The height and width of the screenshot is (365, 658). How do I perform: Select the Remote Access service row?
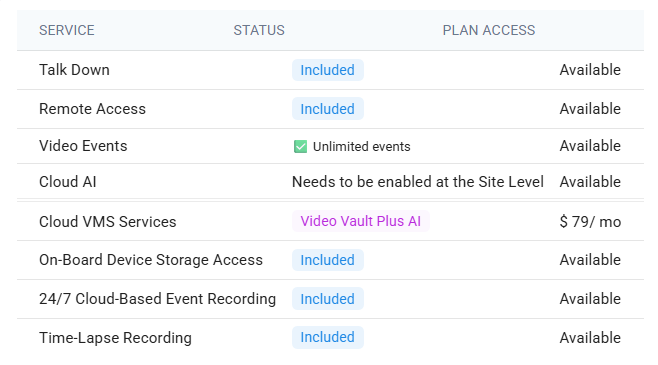click(x=330, y=109)
